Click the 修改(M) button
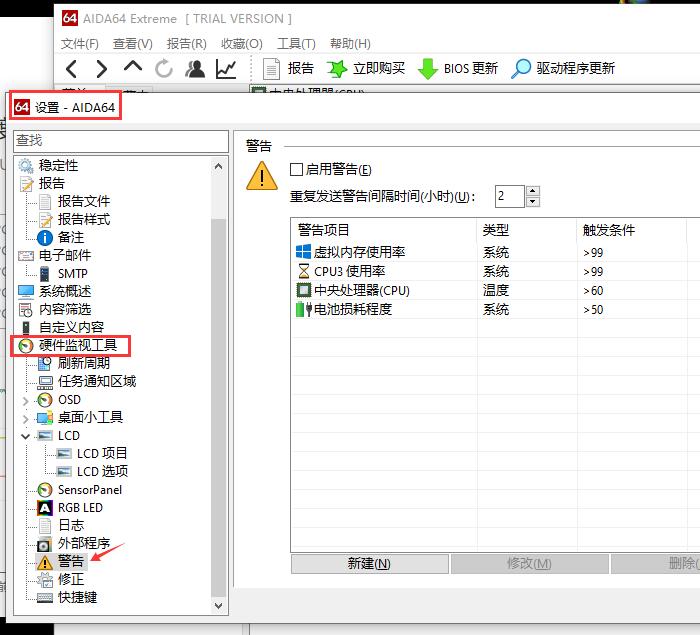Image resolution: width=700 pixels, height=635 pixels. [x=529, y=564]
